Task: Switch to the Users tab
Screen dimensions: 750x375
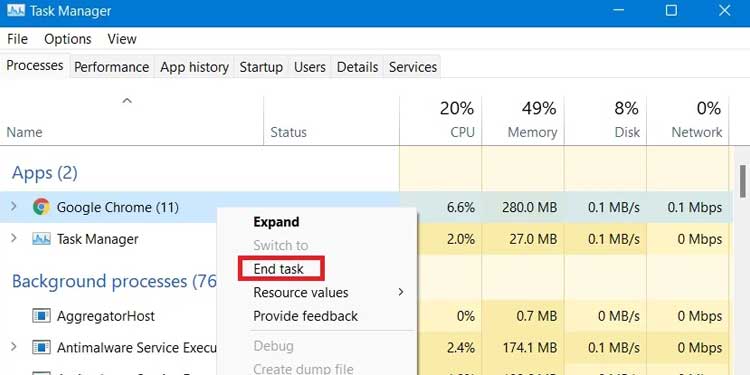Action: (x=309, y=67)
